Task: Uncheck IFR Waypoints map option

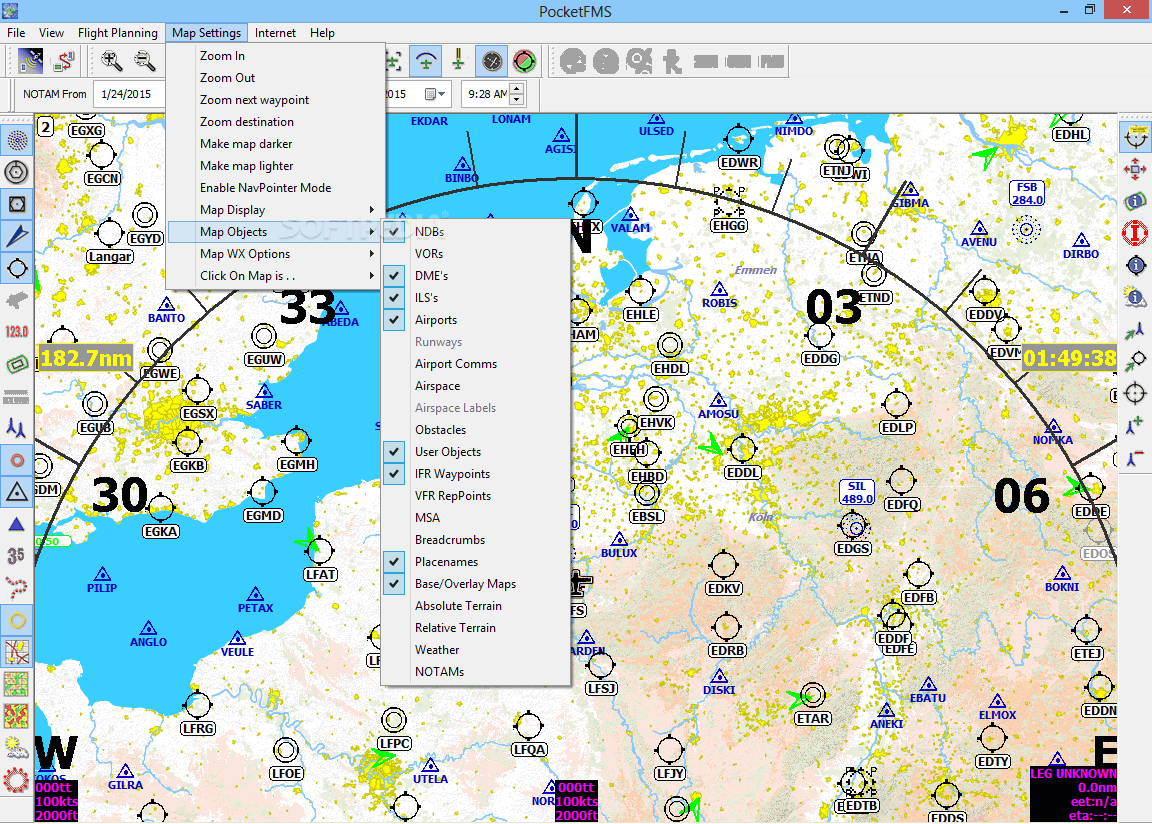Action: click(475, 474)
